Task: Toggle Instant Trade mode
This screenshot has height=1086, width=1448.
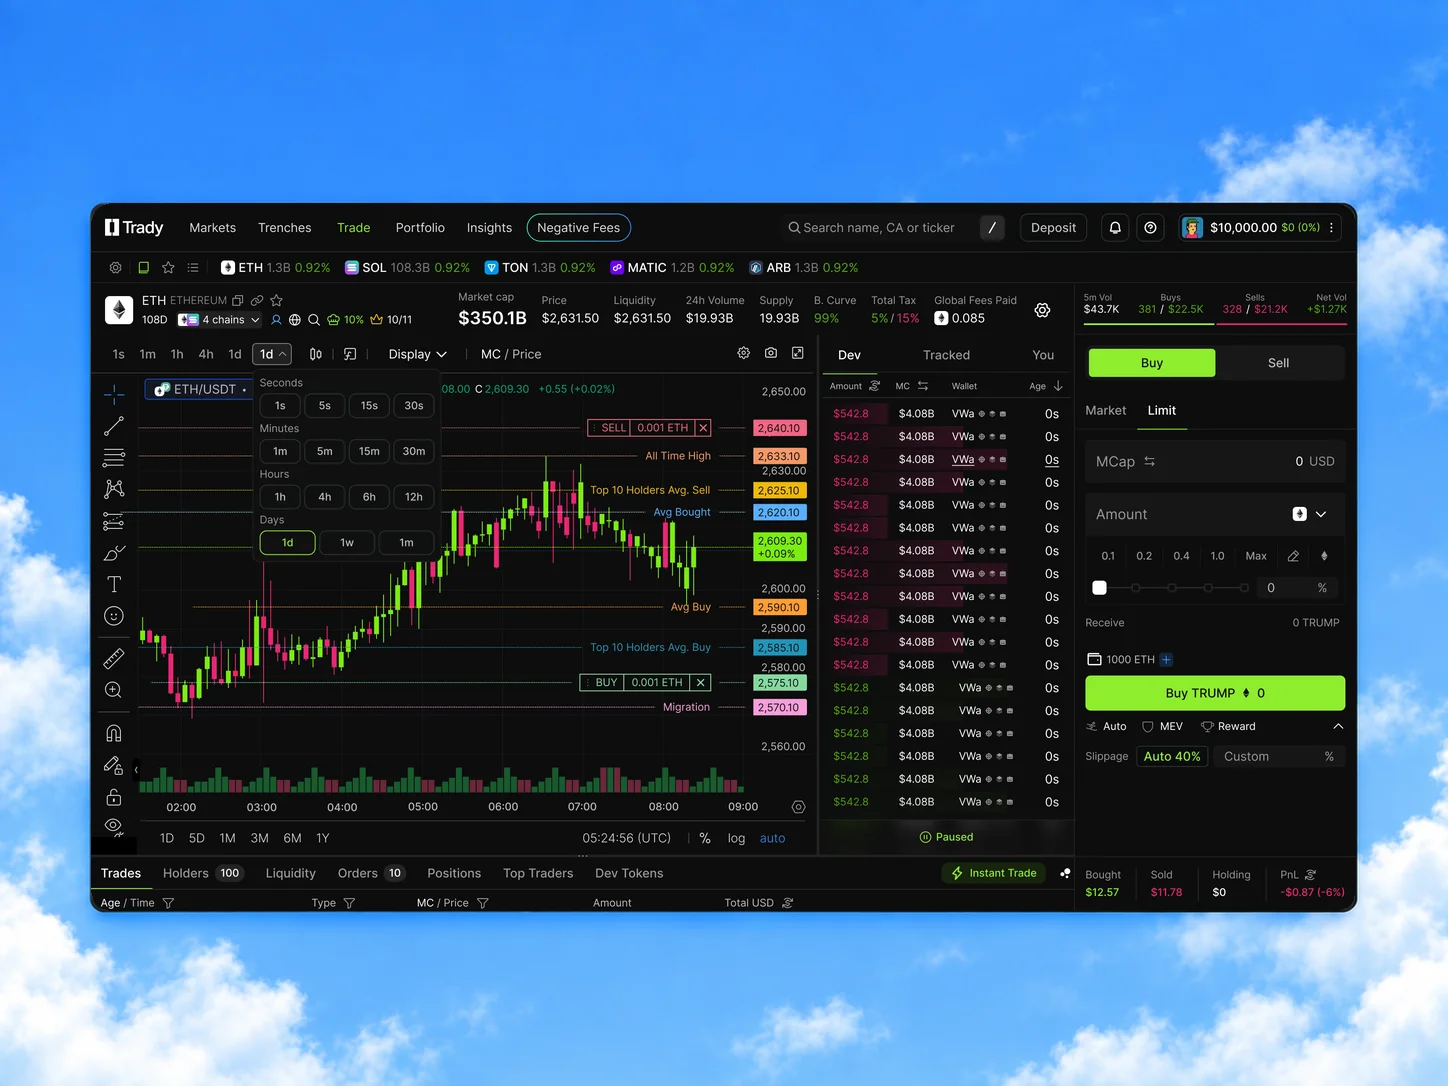Action: [x=995, y=873]
